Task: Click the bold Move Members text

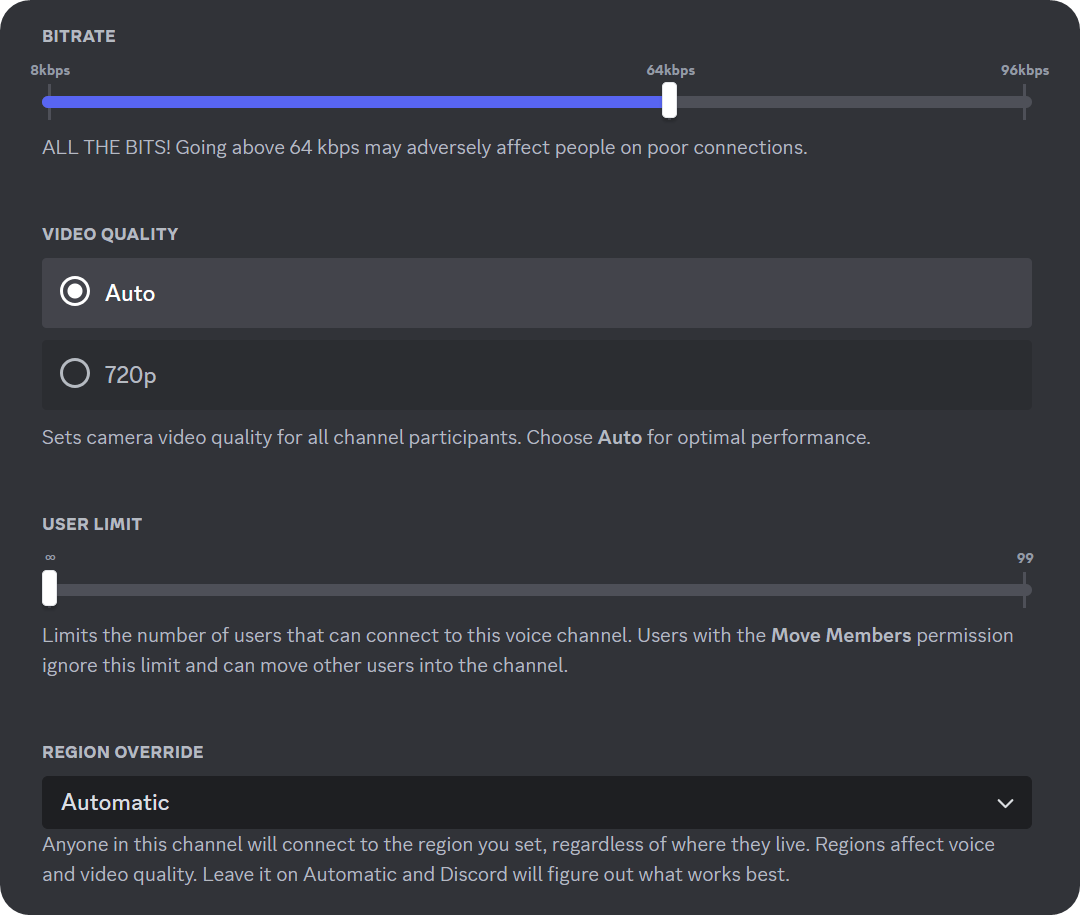Action: (843, 634)
